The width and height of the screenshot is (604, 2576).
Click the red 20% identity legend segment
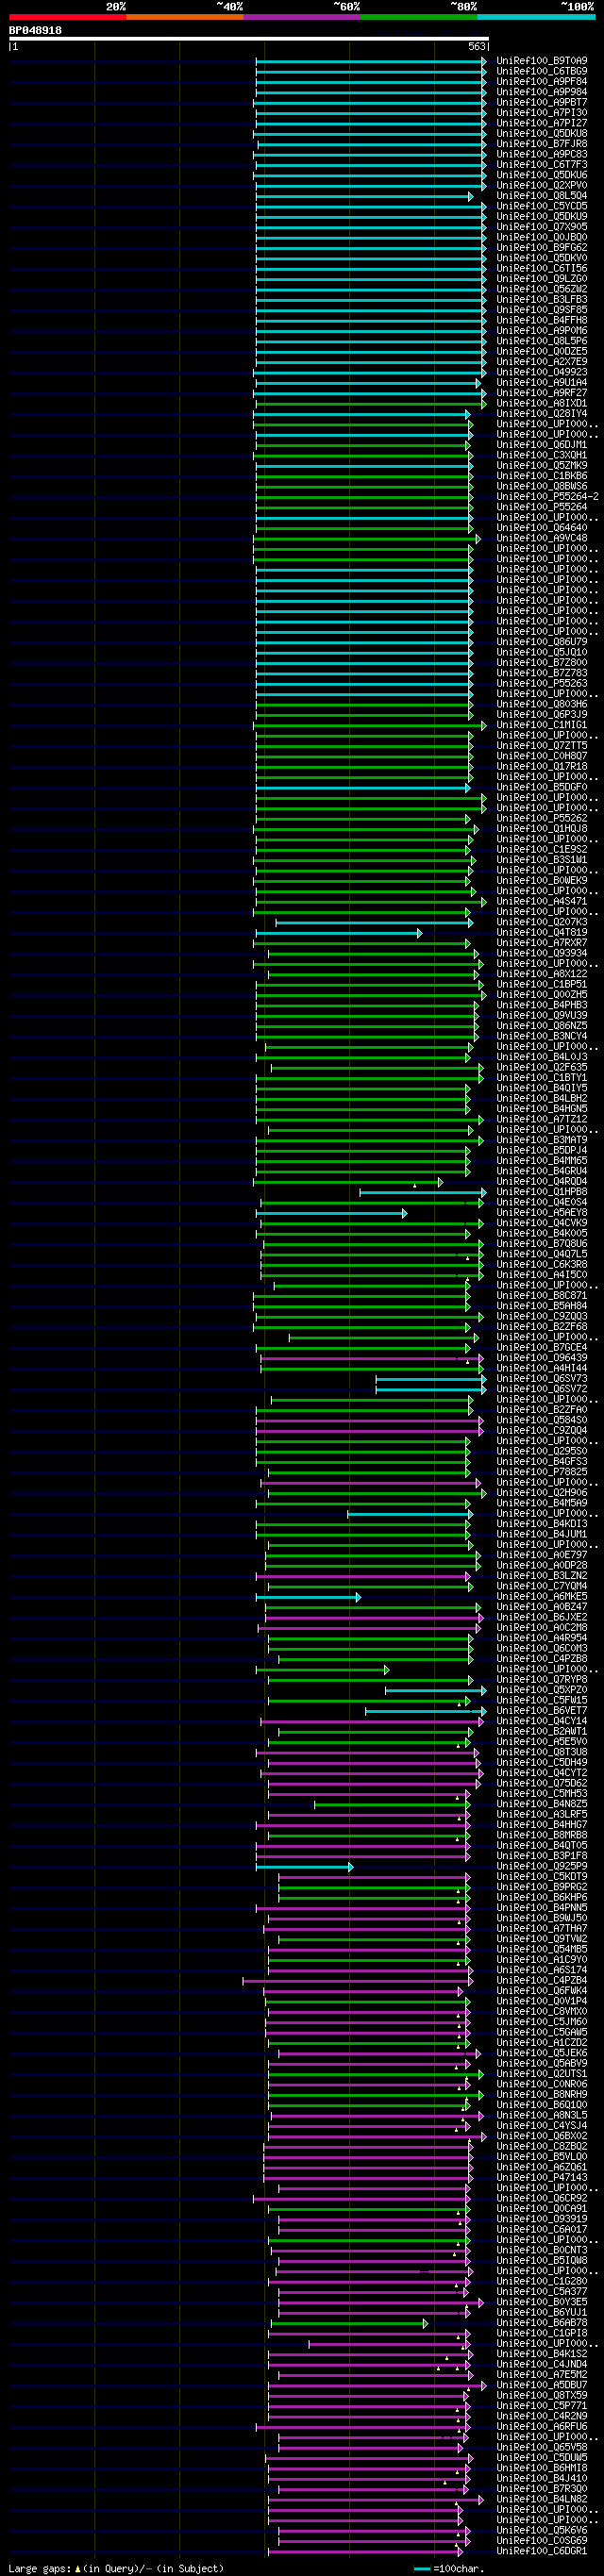coord(67,17)
